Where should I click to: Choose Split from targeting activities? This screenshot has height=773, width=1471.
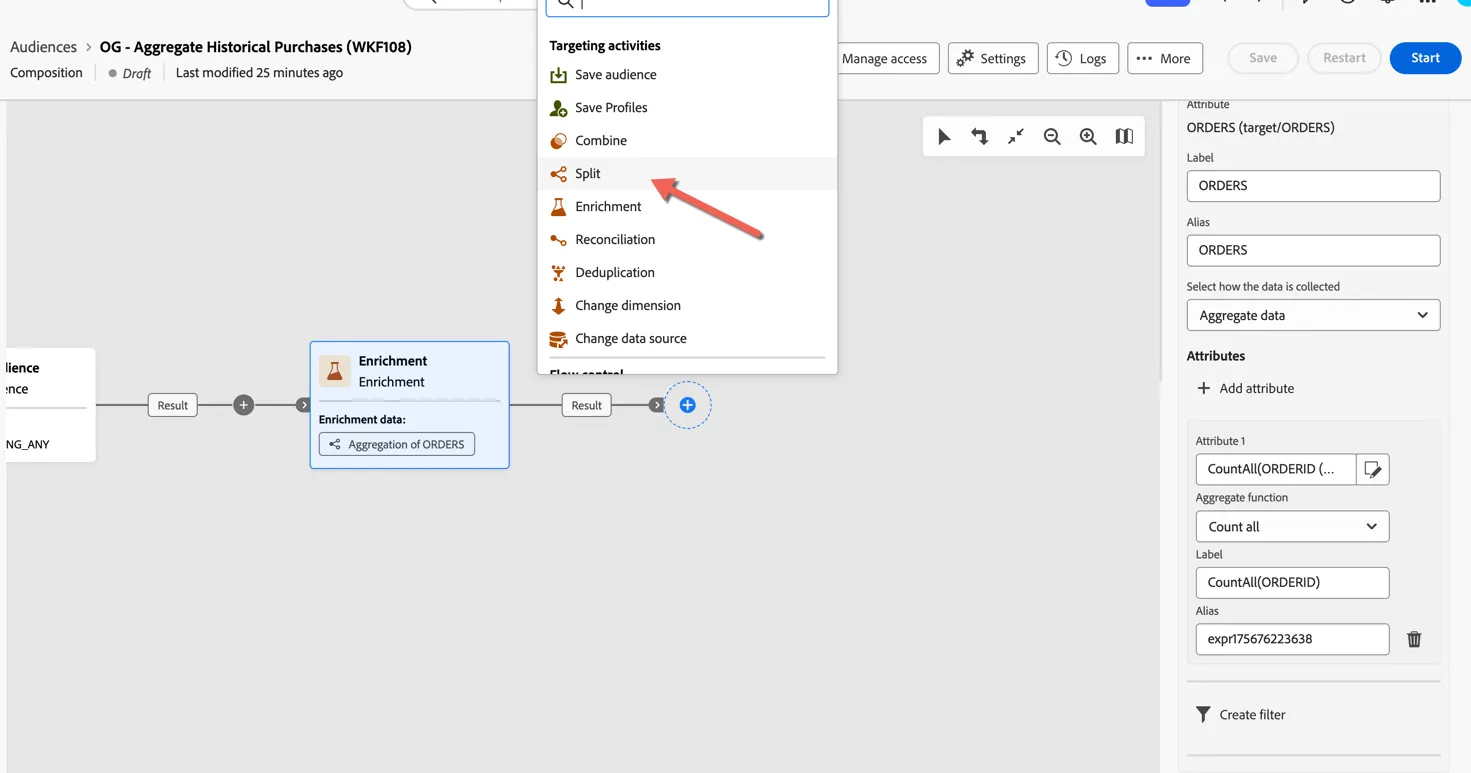[x=687, y=174]
